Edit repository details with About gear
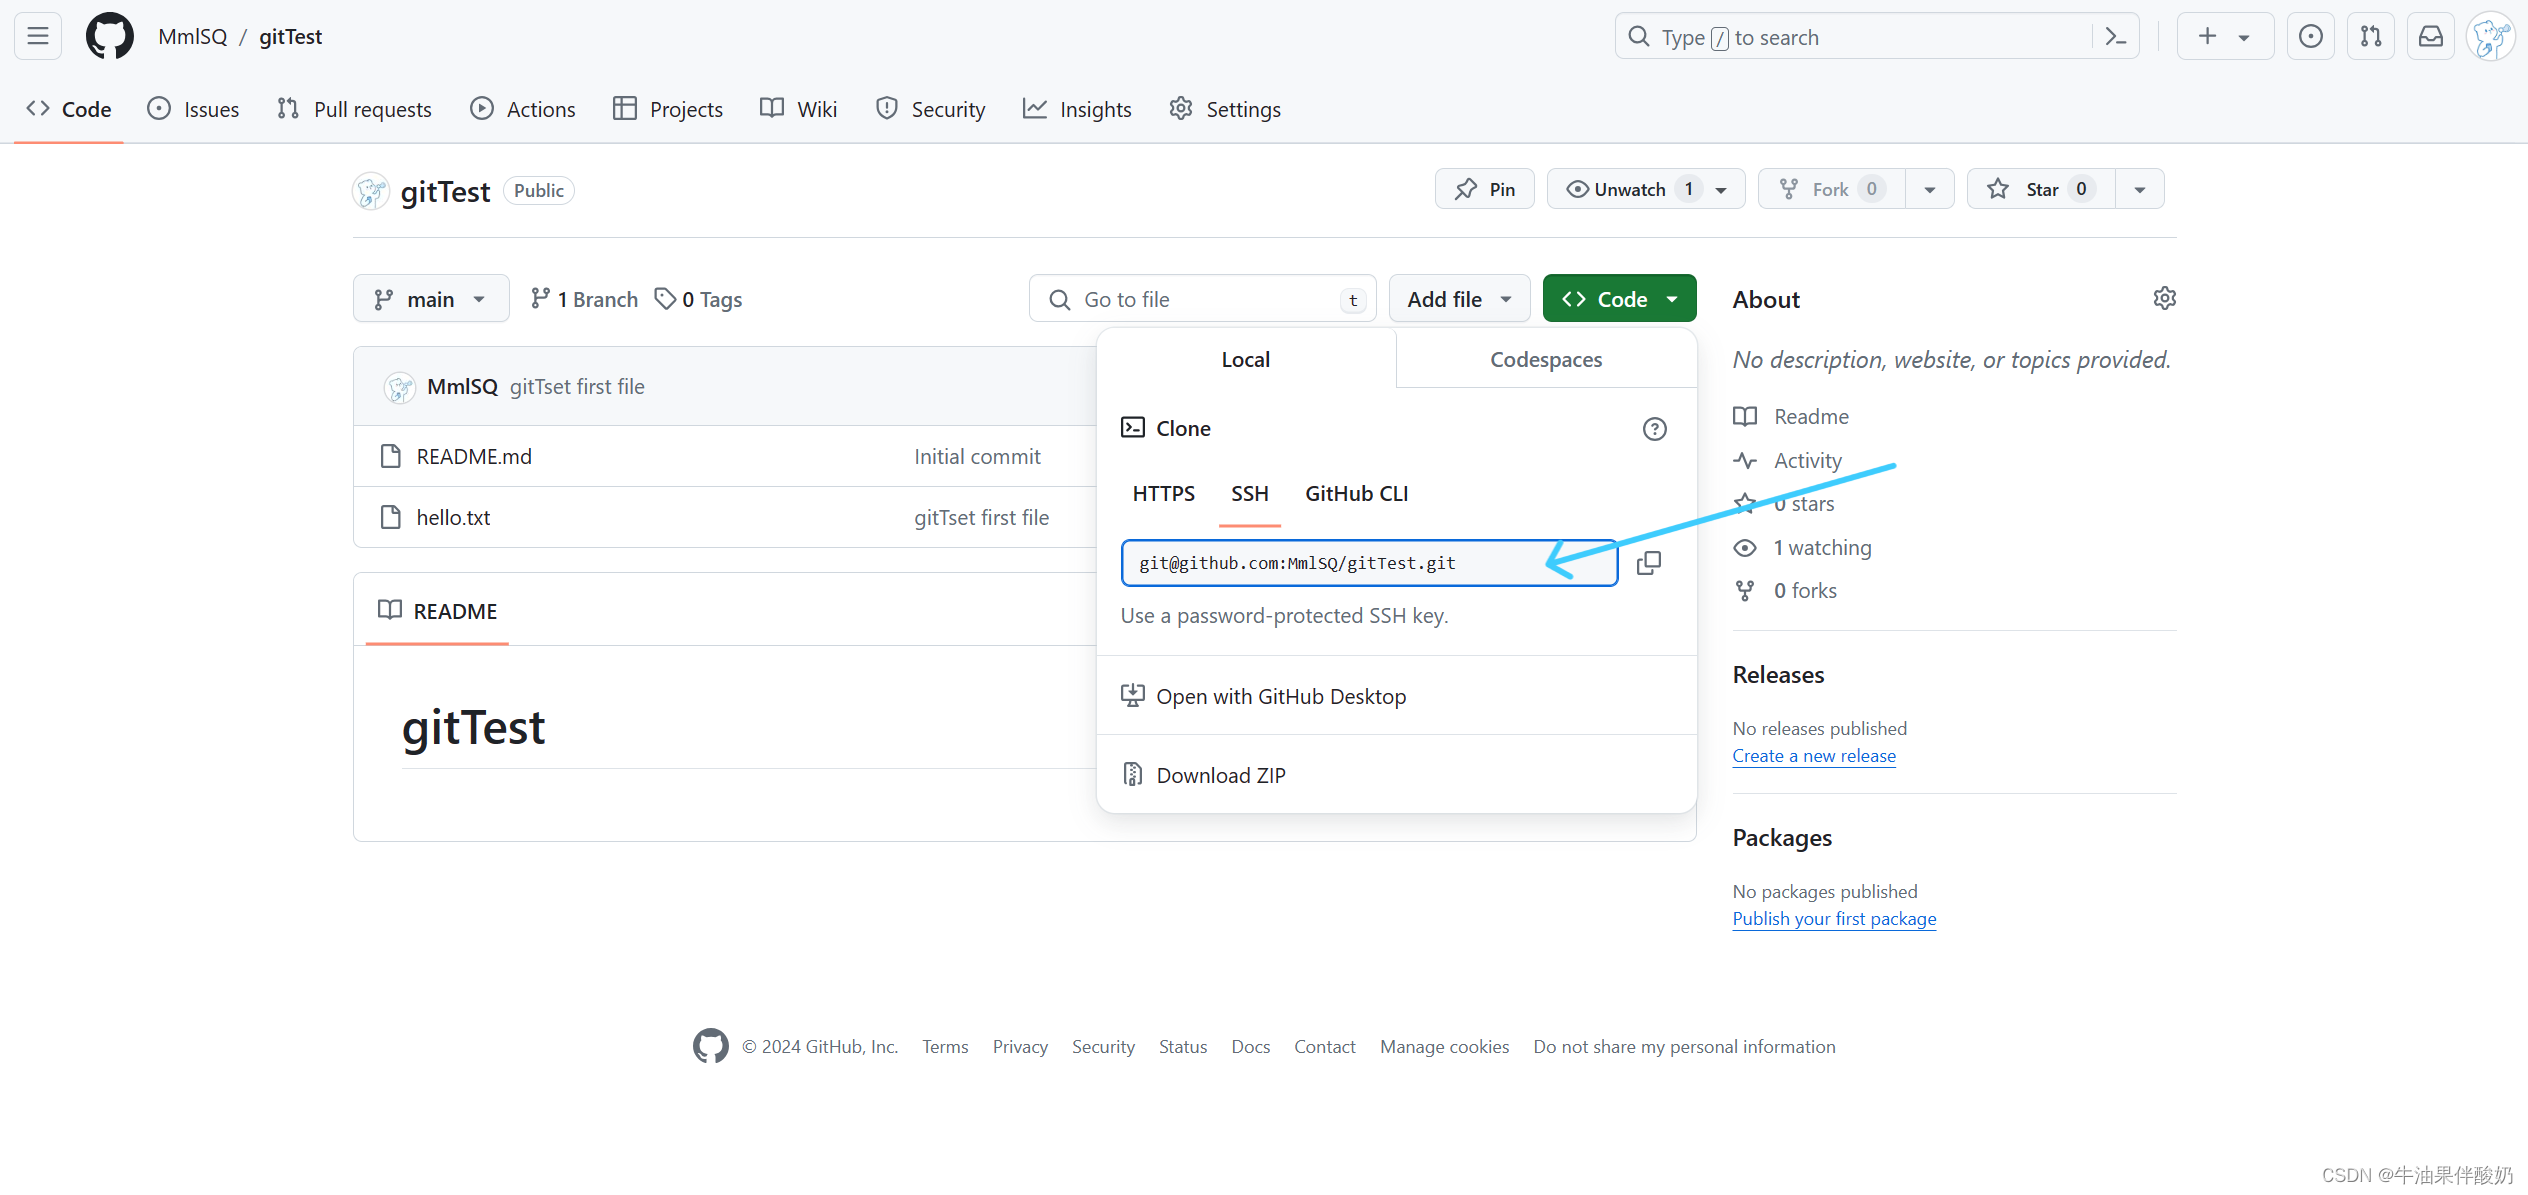Viewport: 2528px width, 1195px height. coord(2164,298)
